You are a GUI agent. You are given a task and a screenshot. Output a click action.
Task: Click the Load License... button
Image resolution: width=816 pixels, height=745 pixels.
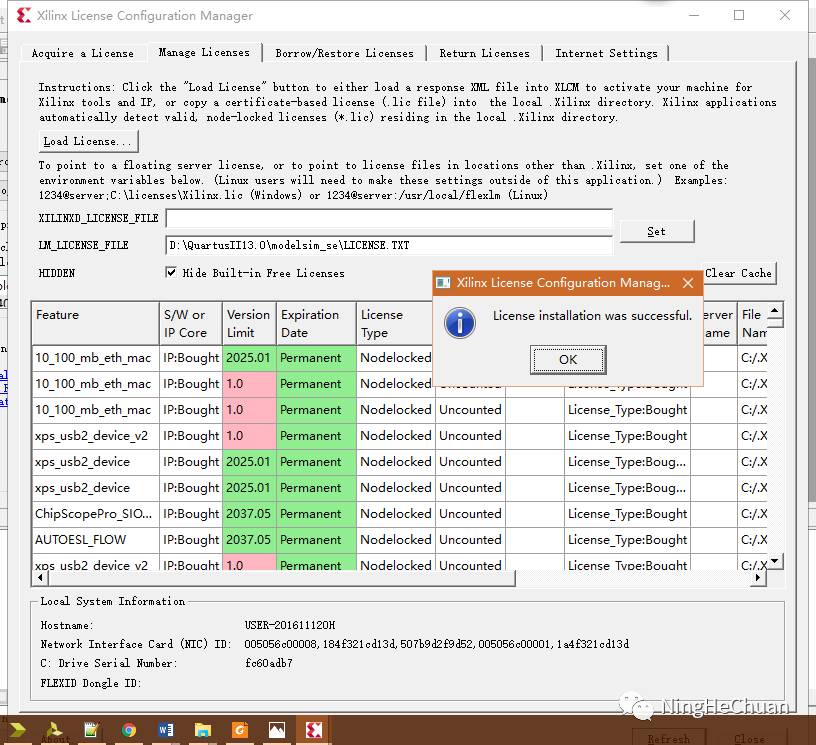(x=88, y=141)
